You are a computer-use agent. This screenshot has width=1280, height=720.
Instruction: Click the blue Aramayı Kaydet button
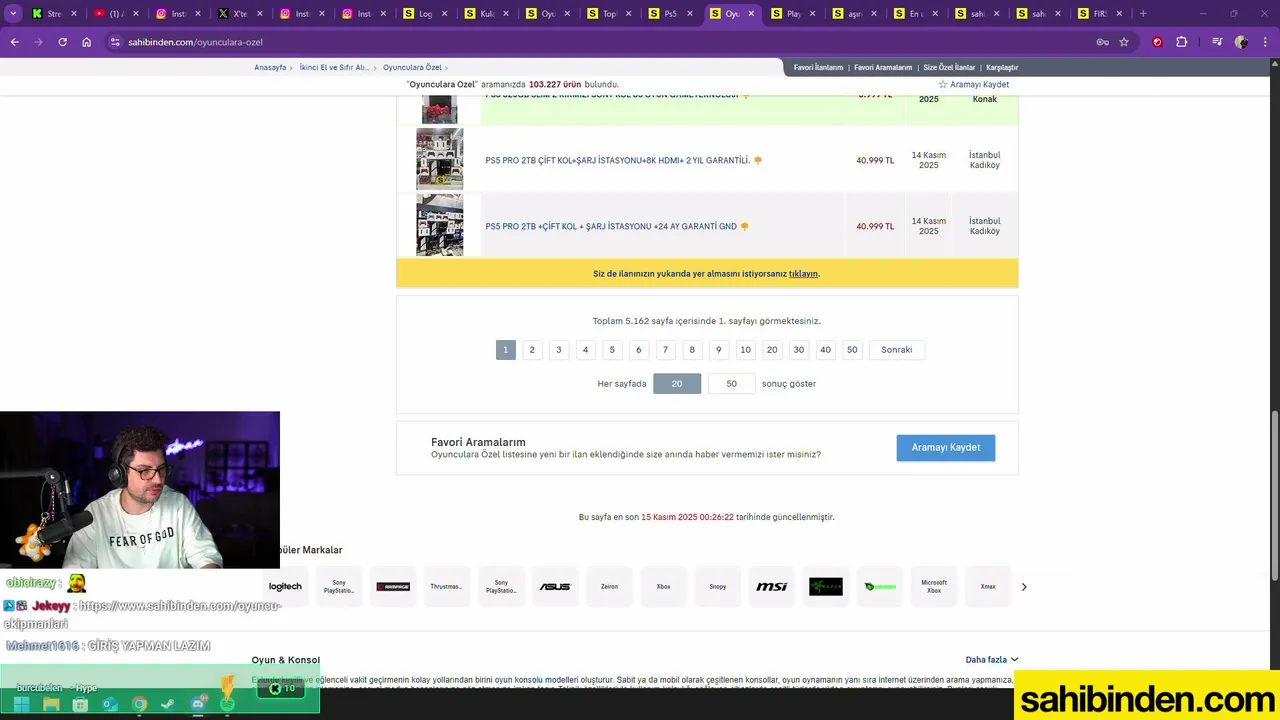(946, 448)
